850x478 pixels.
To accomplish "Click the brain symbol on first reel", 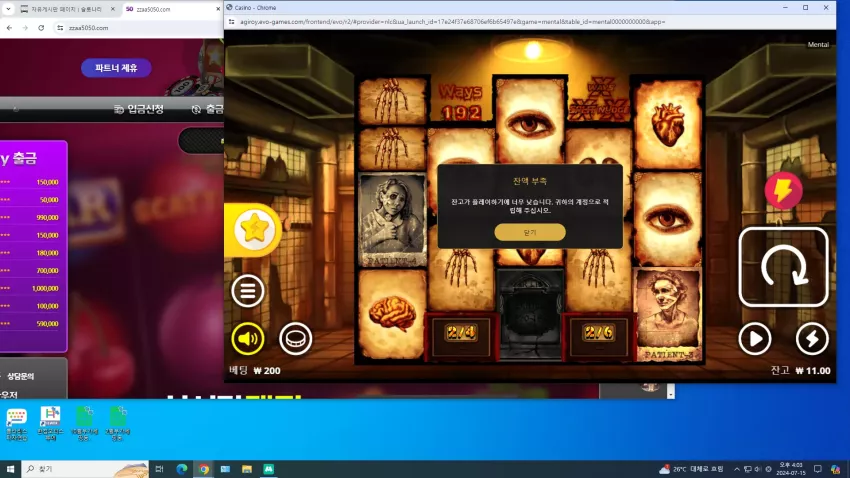I will (392, 314).
